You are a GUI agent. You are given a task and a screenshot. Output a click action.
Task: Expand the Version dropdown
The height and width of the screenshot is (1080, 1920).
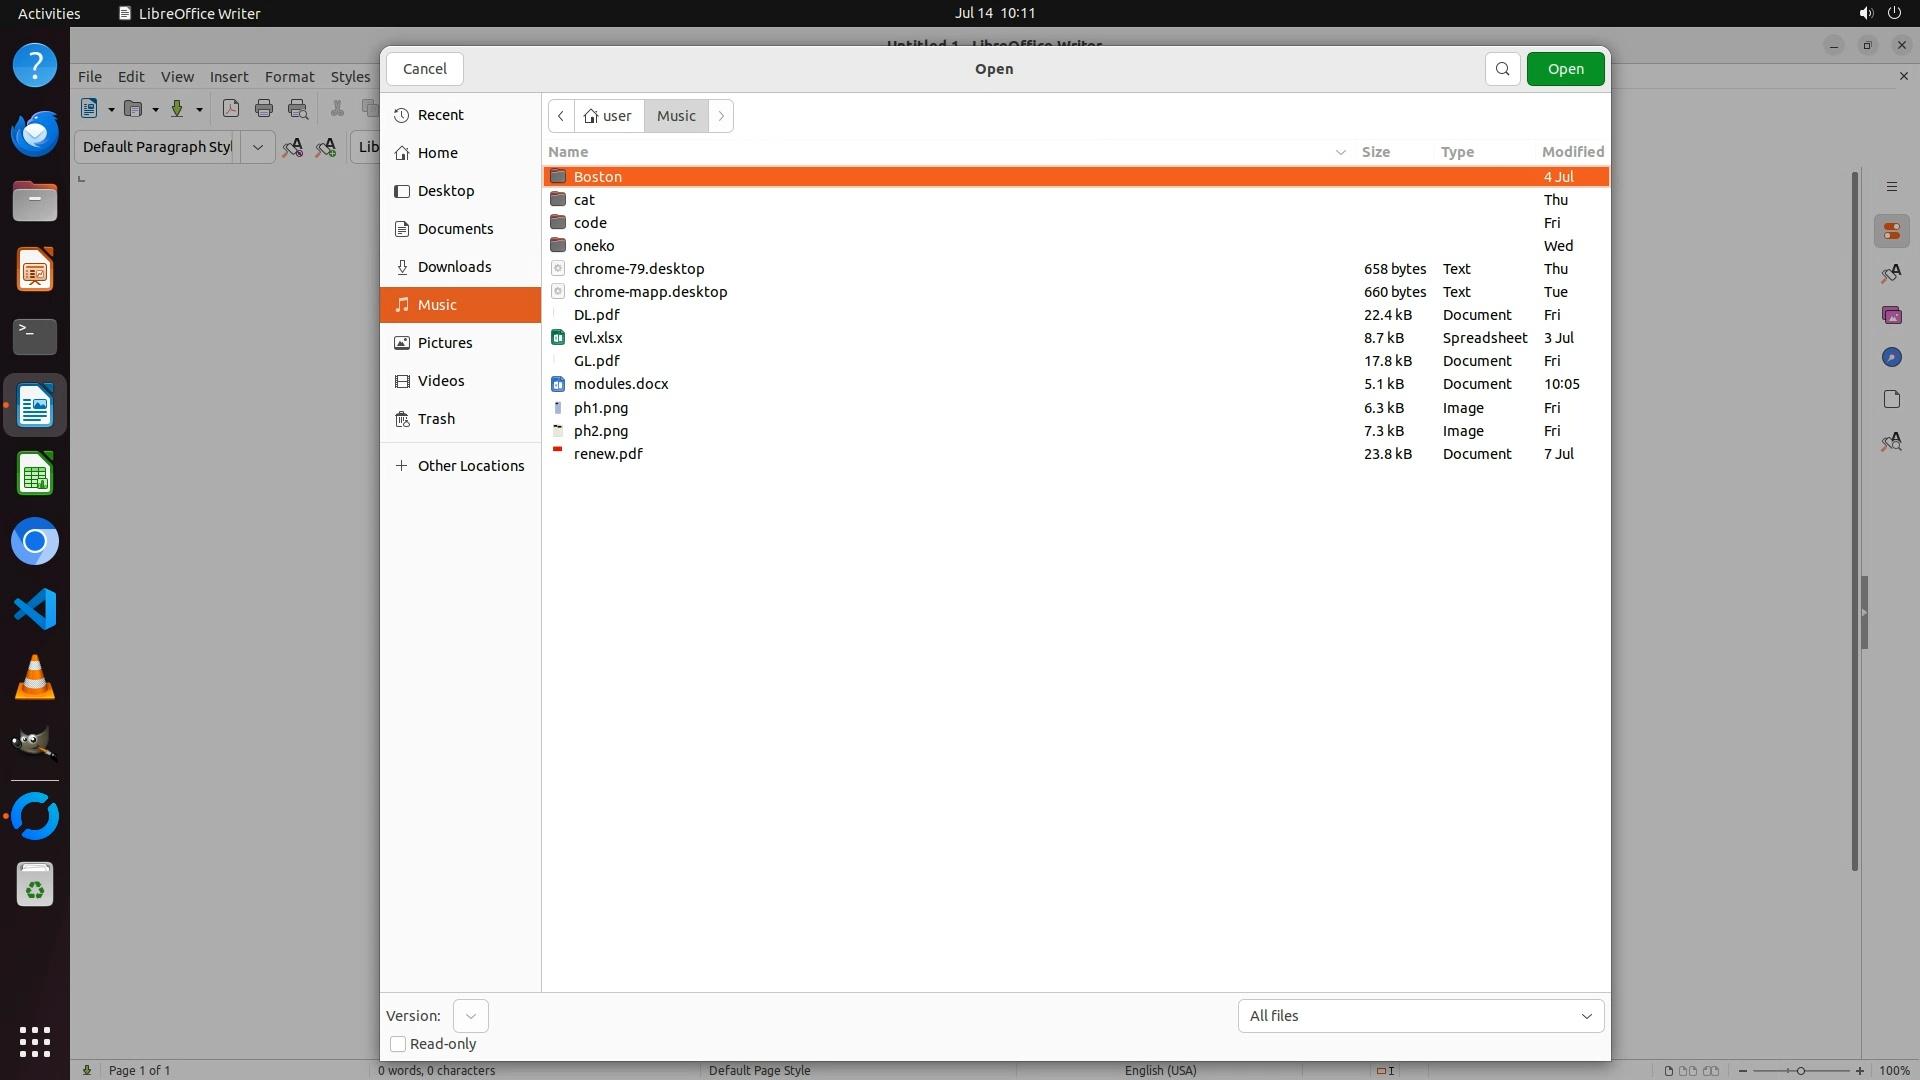[x=470, y=1016]
